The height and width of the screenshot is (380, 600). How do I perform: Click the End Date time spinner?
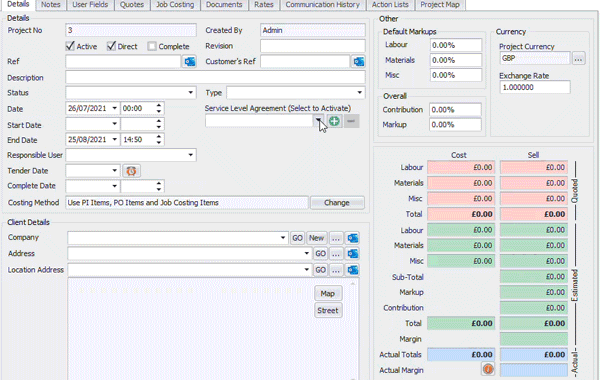[159, 140]
